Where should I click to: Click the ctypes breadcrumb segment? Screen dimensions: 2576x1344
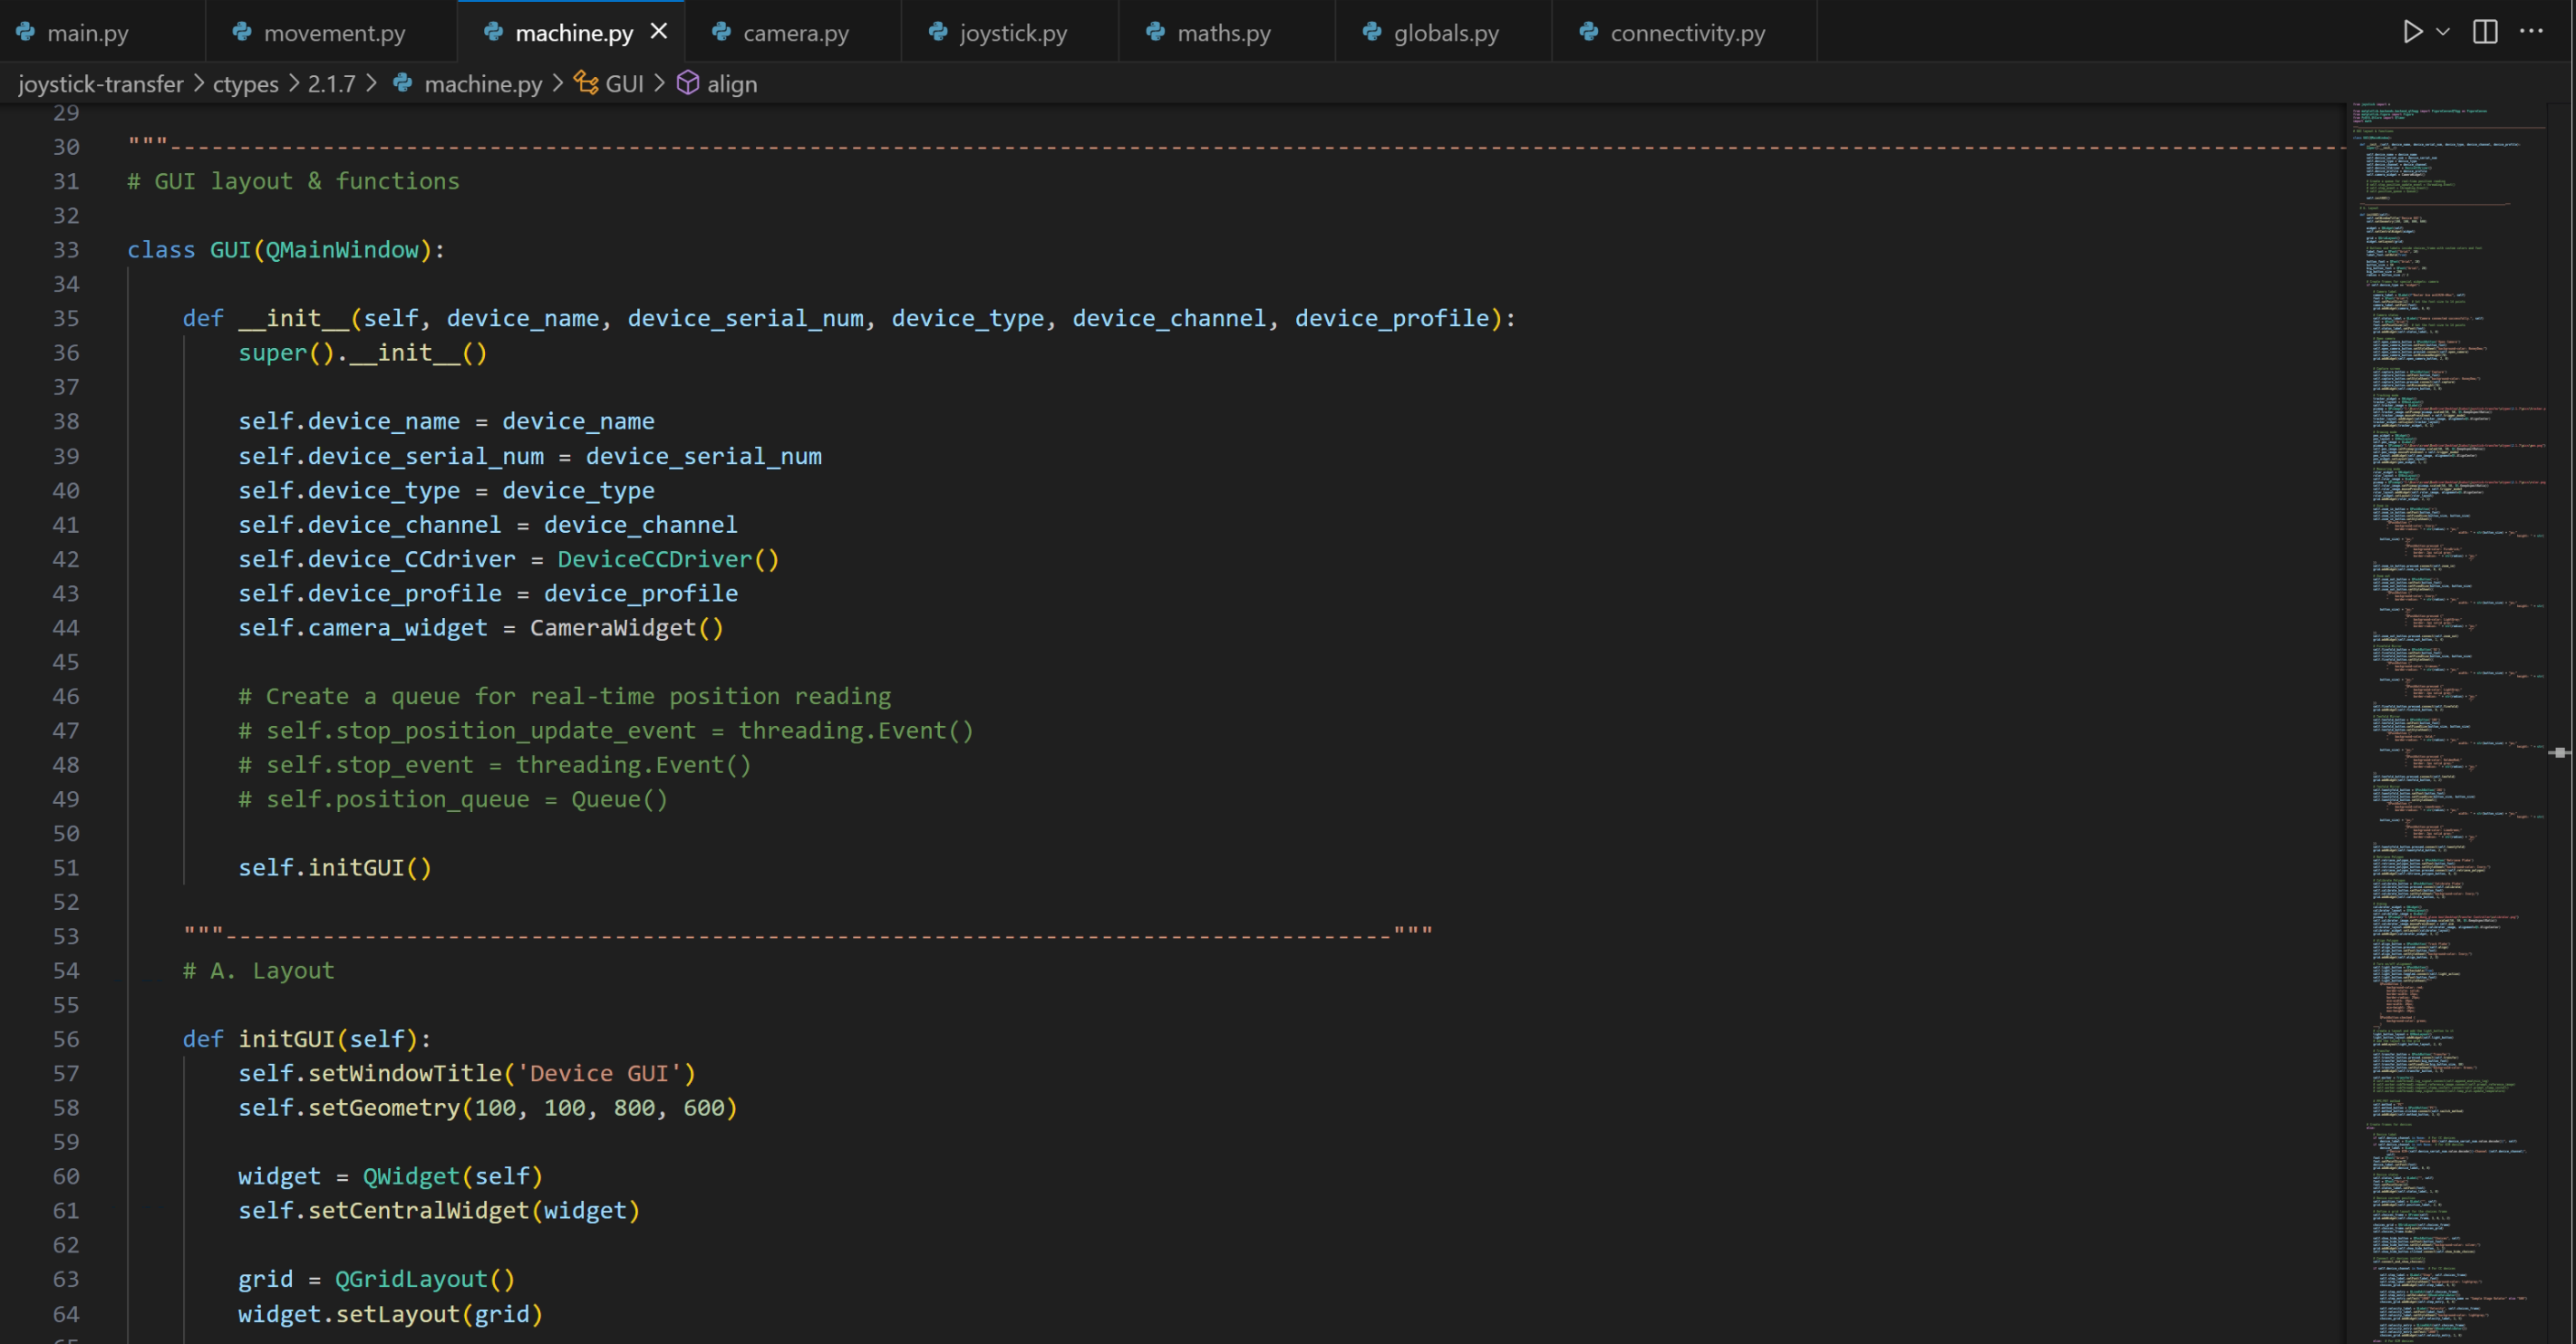[x=245, y=84]
